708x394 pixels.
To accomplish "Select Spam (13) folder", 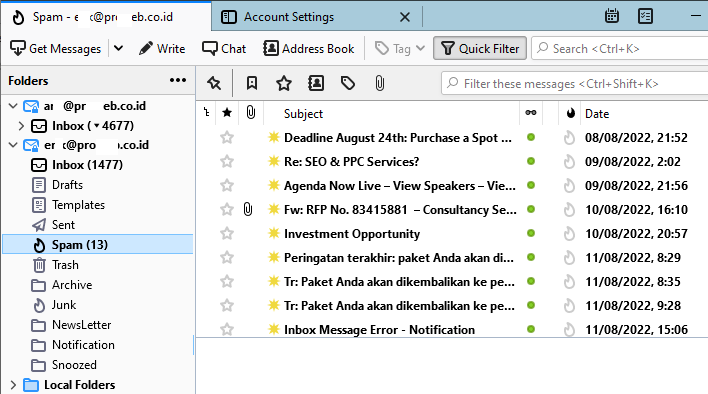I will (98, 245).
